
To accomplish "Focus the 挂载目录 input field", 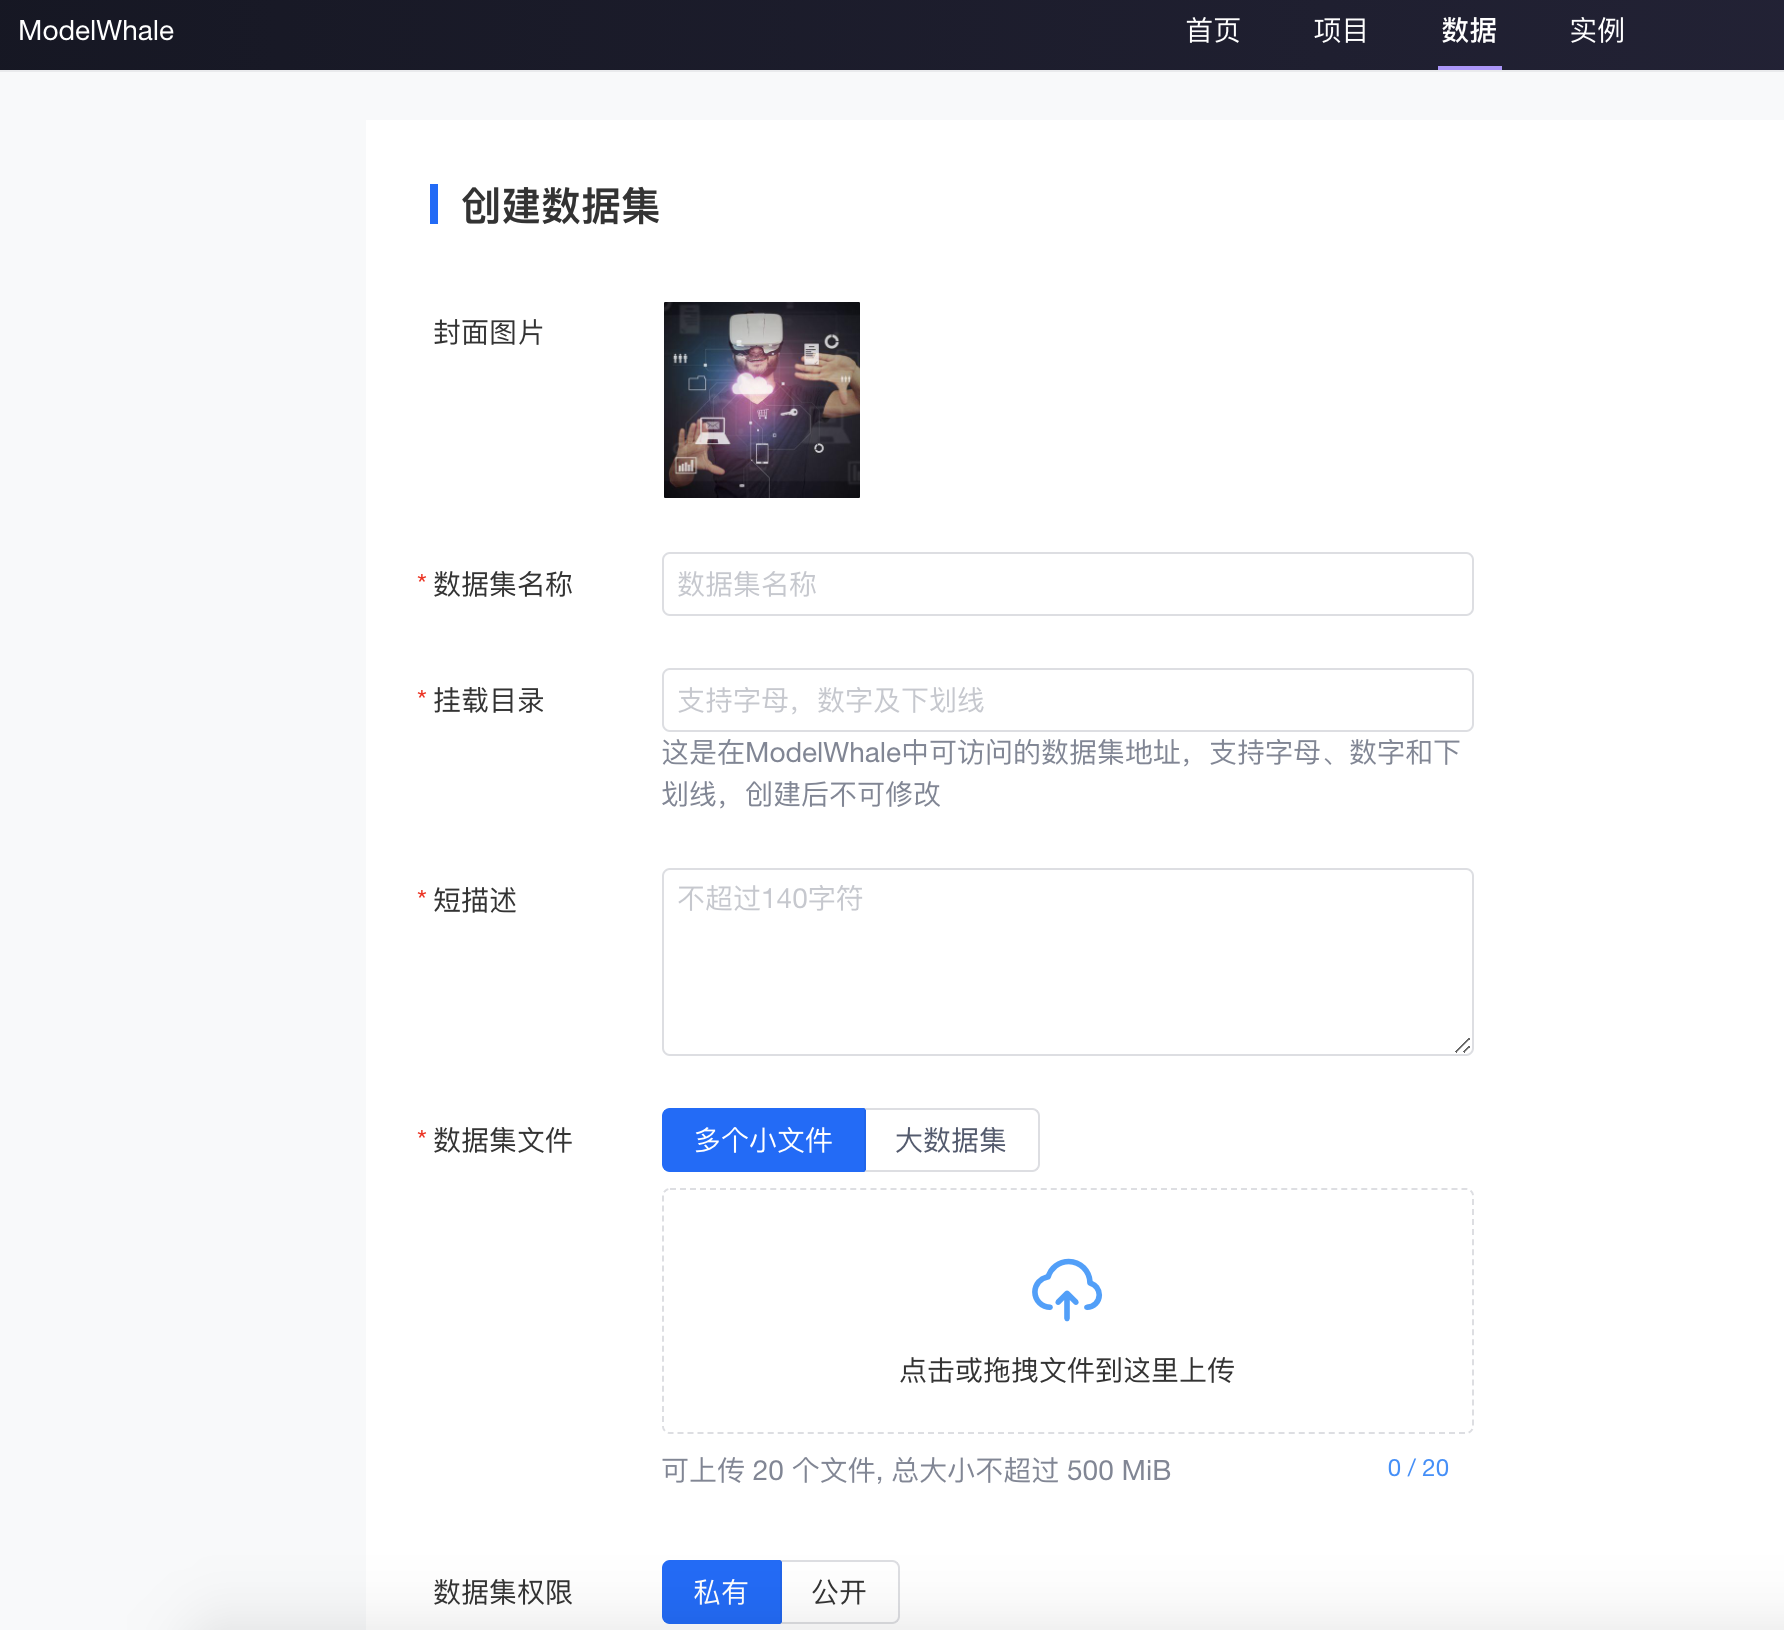I will pos(1066,700).
